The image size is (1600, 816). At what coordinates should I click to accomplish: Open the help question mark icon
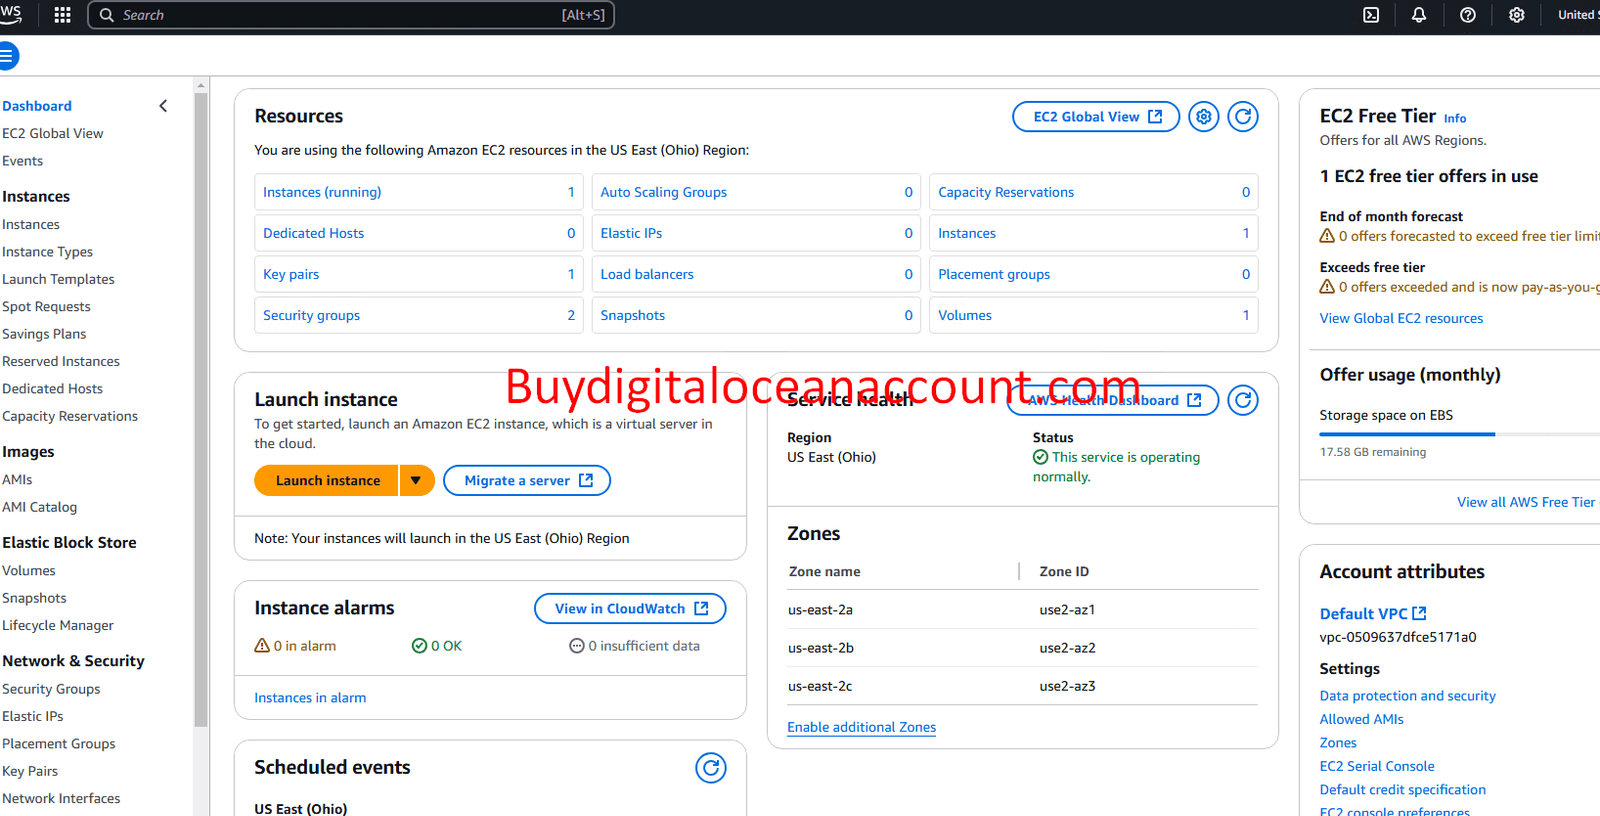tap(1467, 15)
